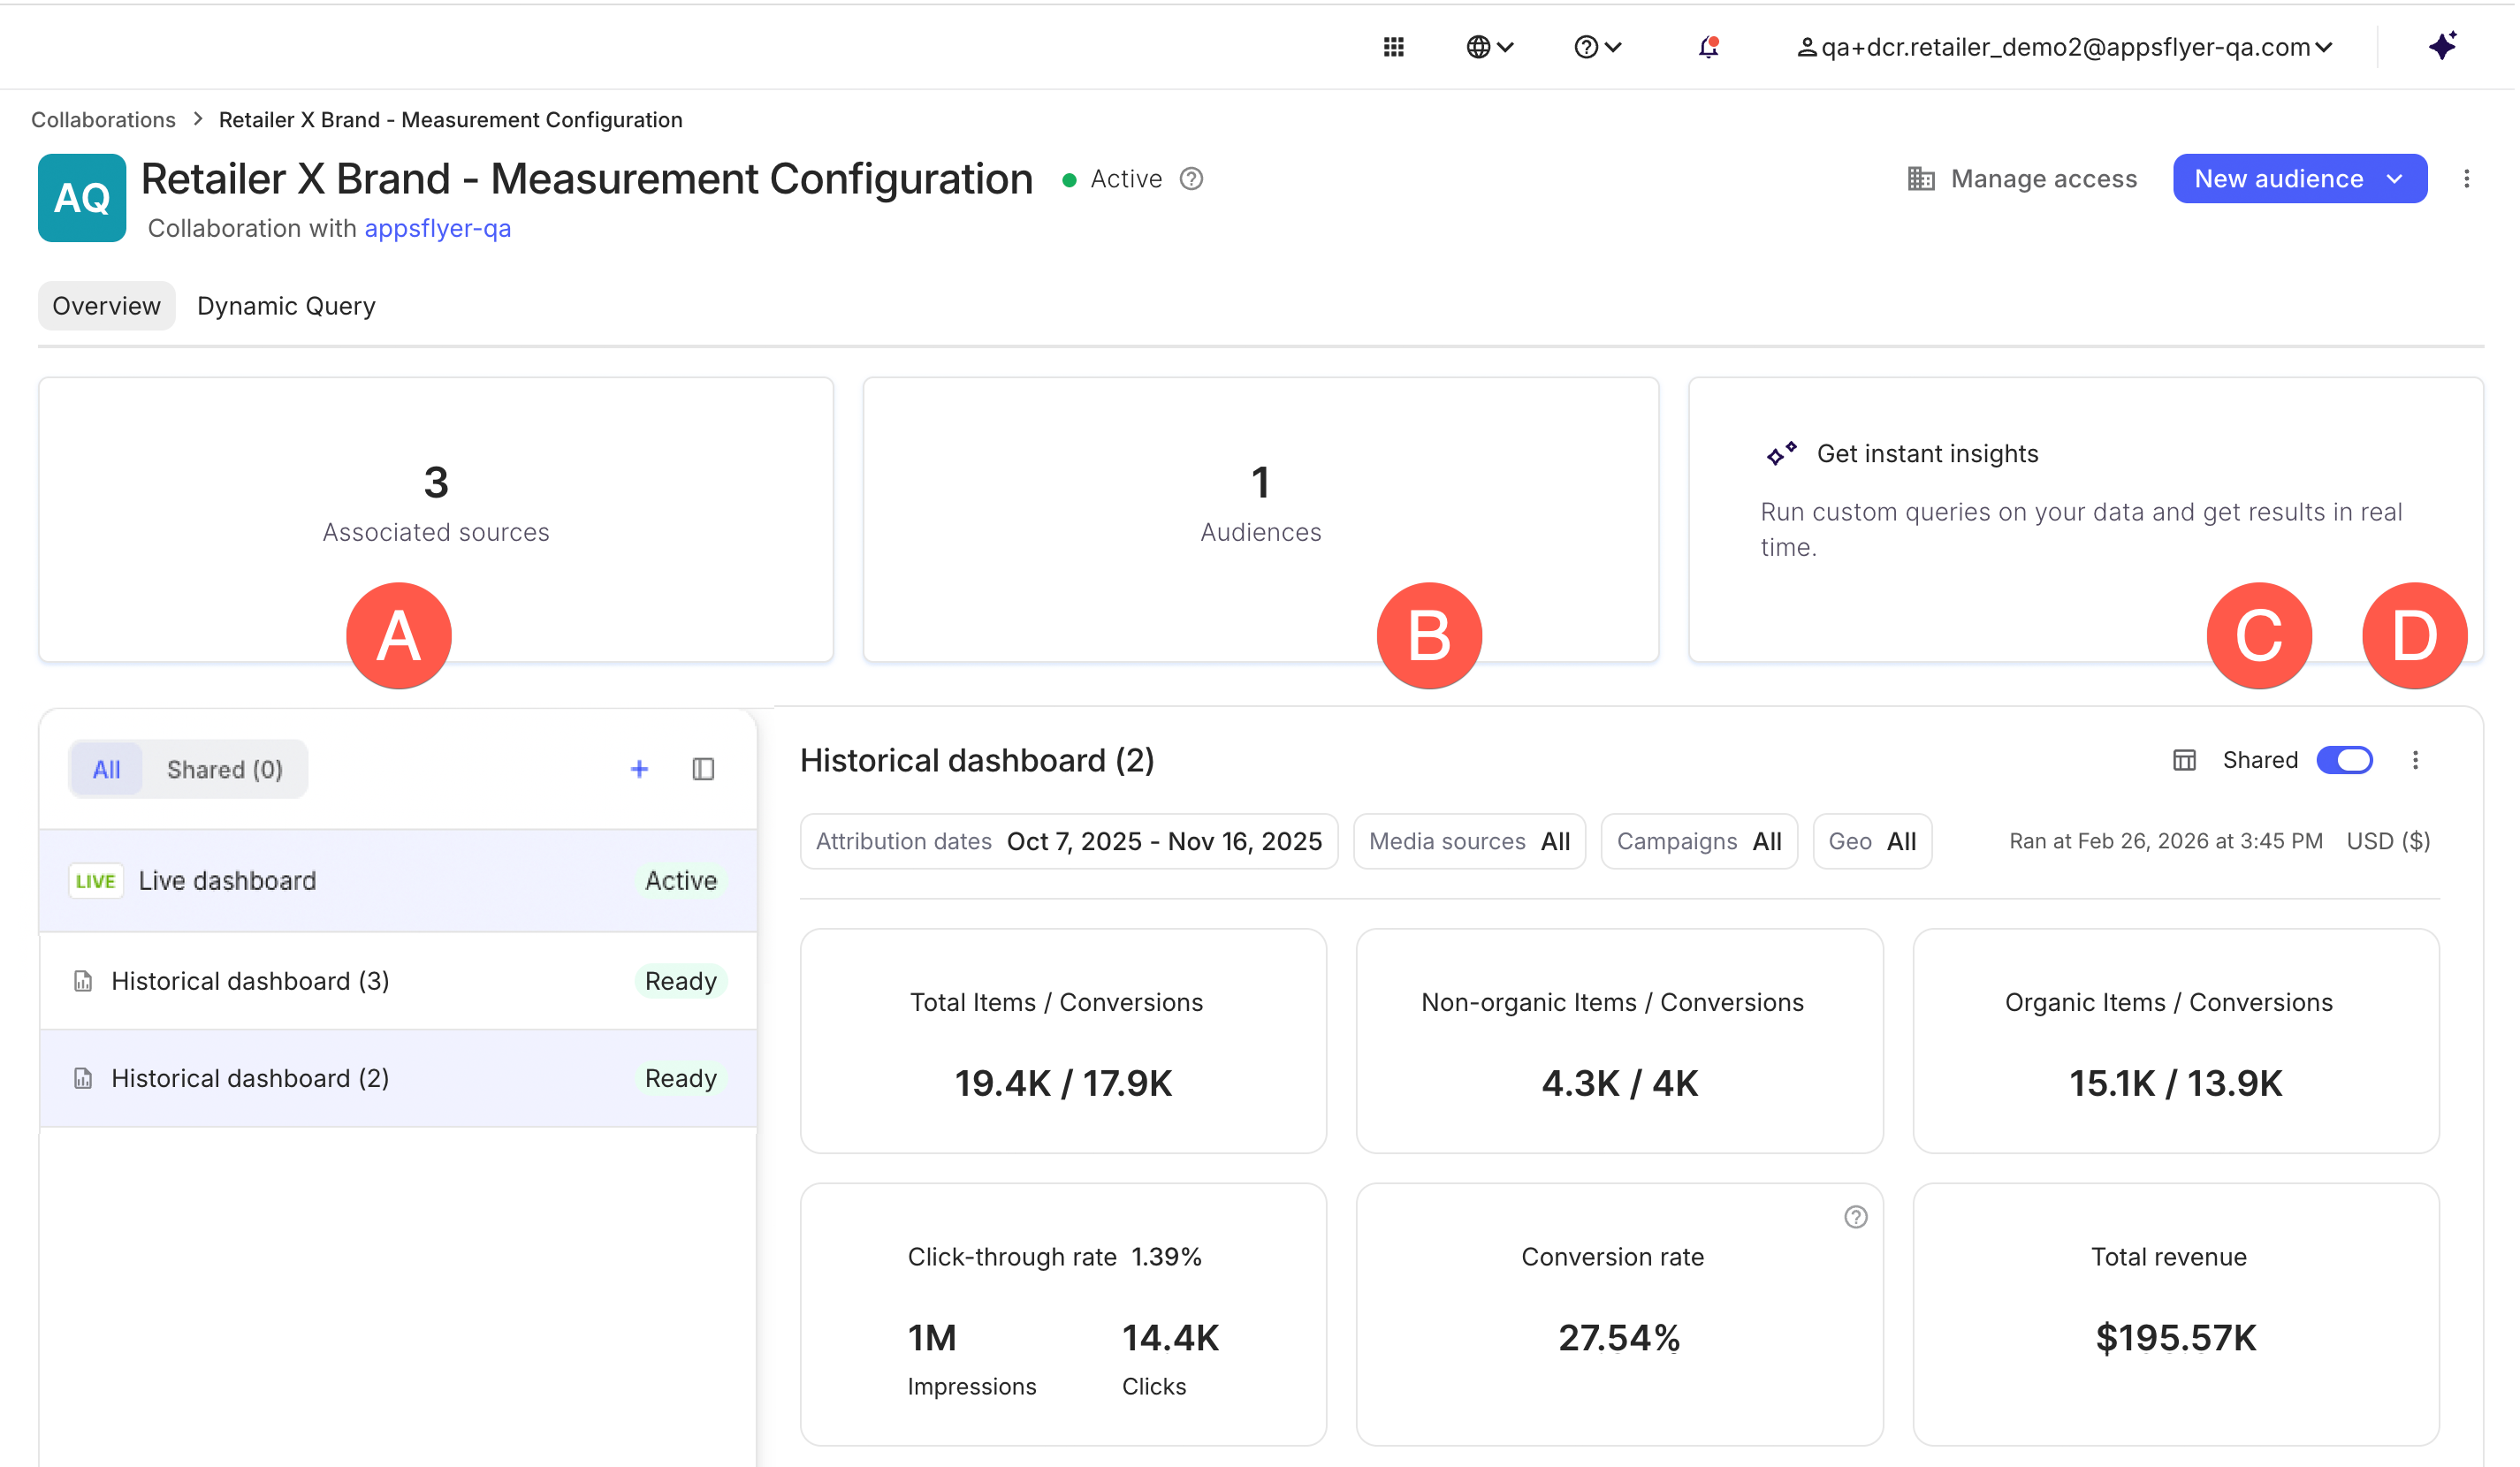Click the Total Items / Conversions value 19.4K / 17.9K
2520x1467 pixels.
(x=1063, y=1084)
